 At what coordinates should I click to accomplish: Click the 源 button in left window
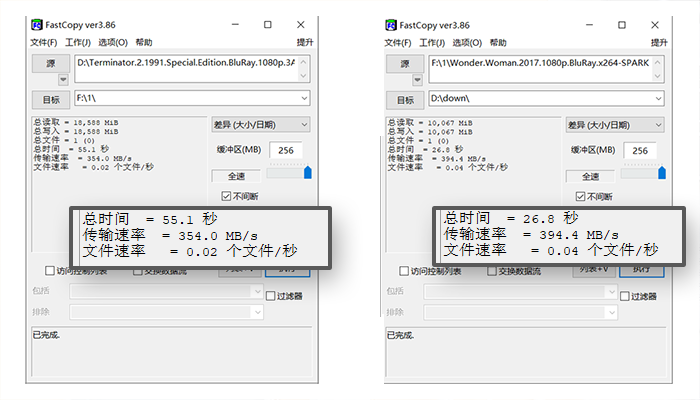(x=51, y=63)
